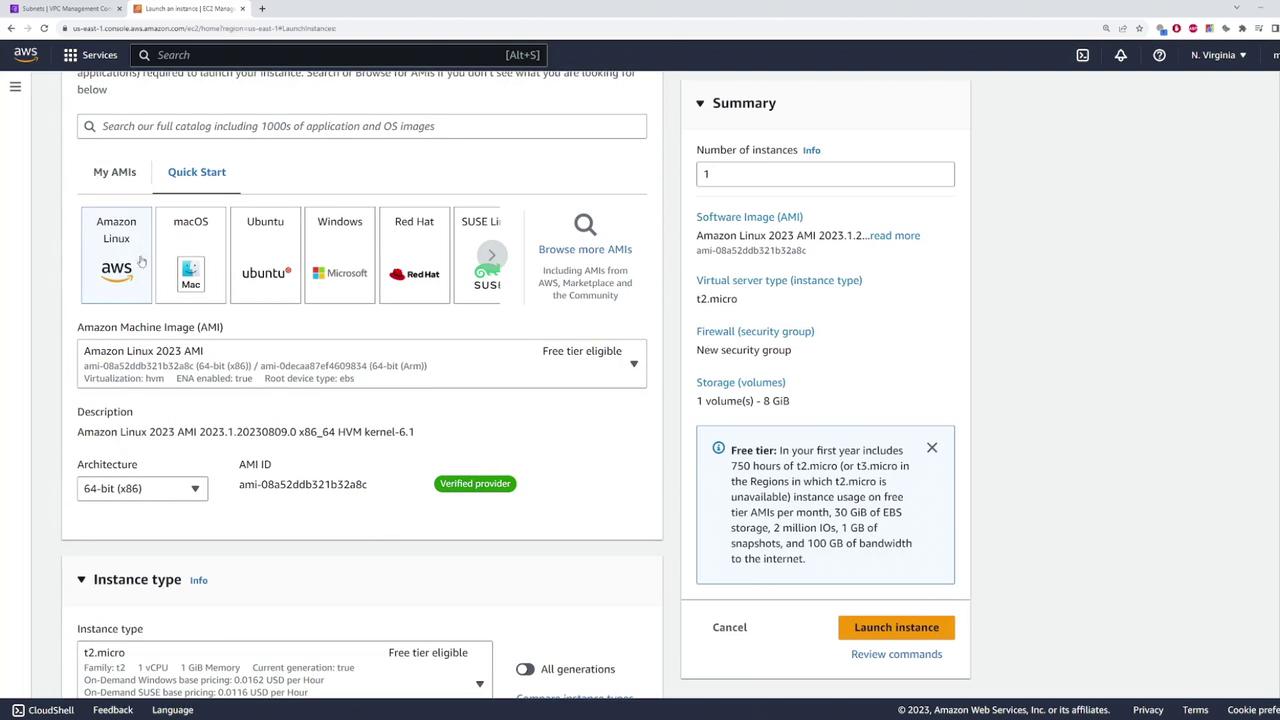Open the AWS help question mark menu
The image size is (1280, 720).
pos(1159,55)
